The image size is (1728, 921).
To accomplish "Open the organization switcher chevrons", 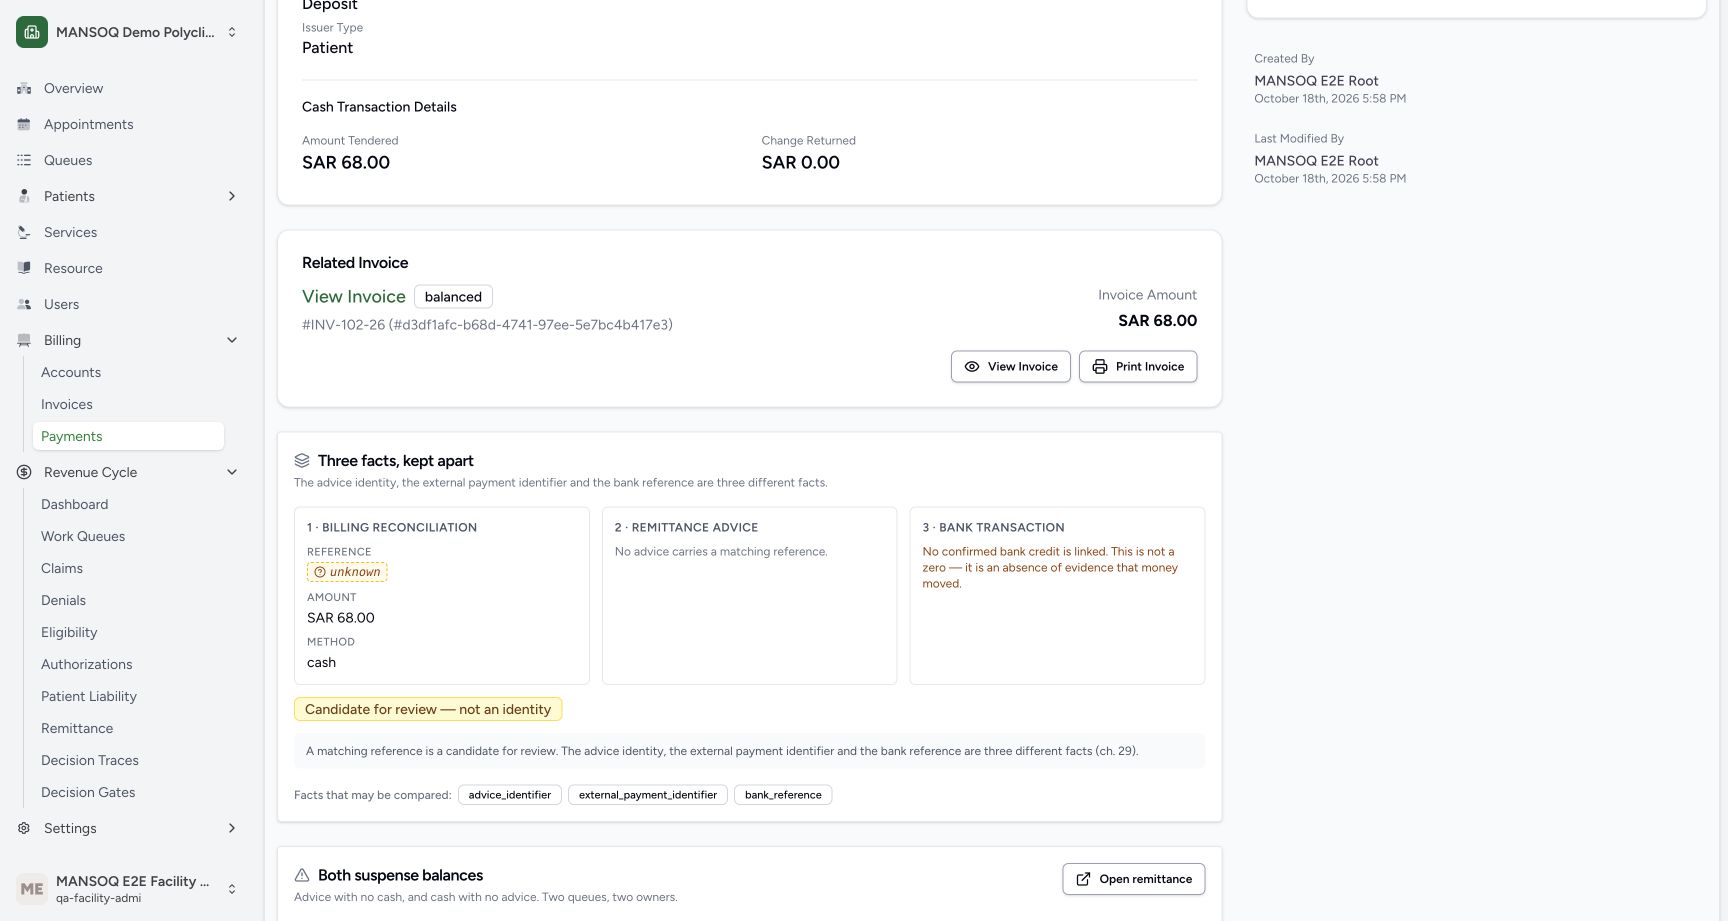I will click(232, 32).
